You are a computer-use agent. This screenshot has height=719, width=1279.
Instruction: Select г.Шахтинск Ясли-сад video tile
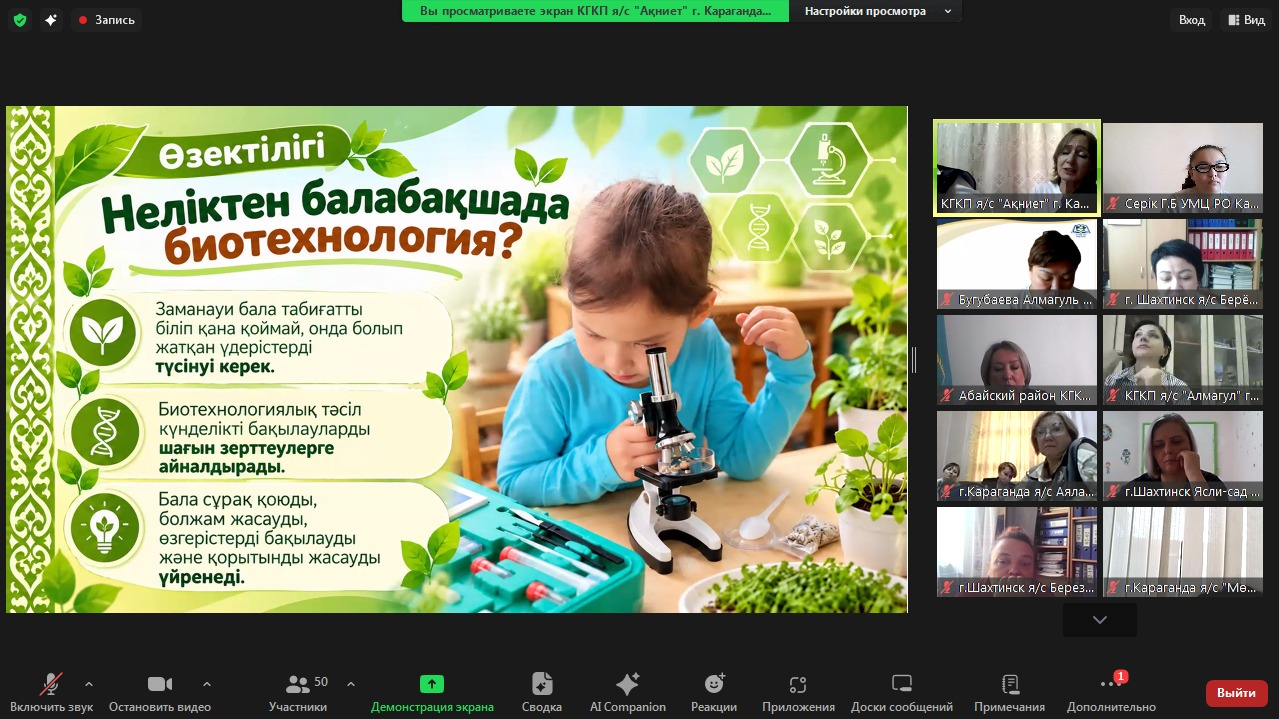click(1183, 456)
